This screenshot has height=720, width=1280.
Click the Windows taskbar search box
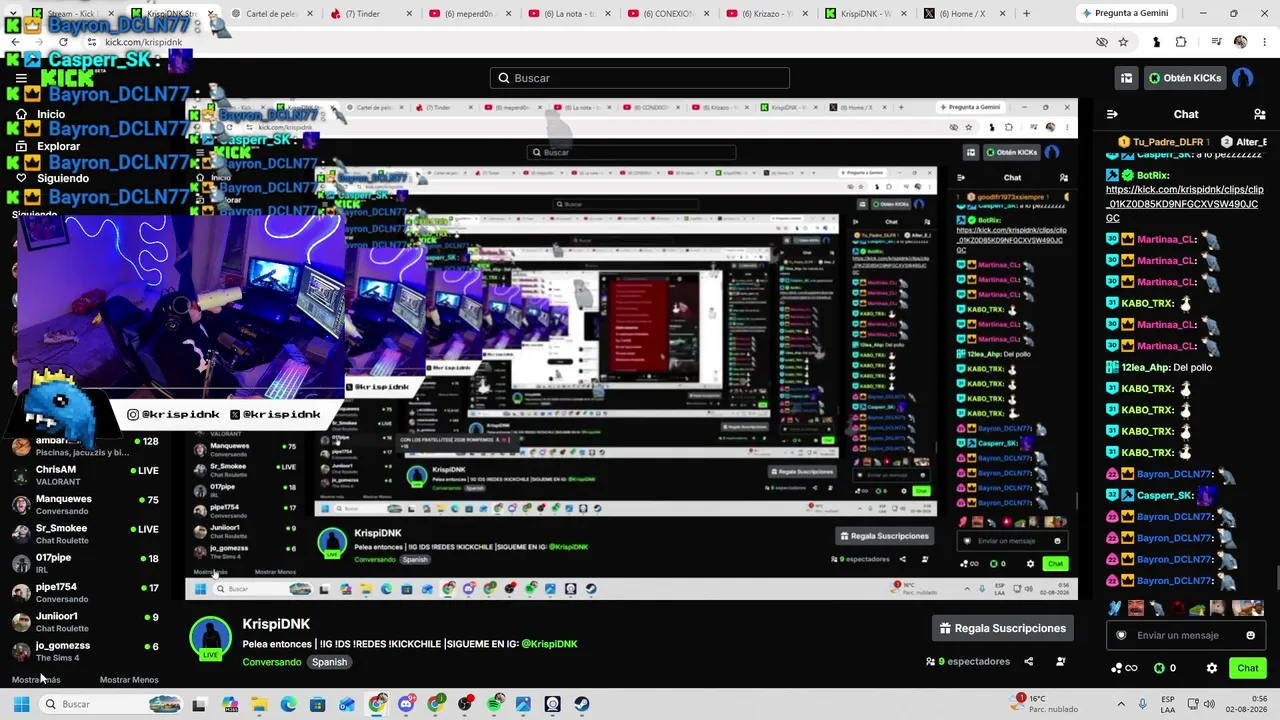click(111, 704)
